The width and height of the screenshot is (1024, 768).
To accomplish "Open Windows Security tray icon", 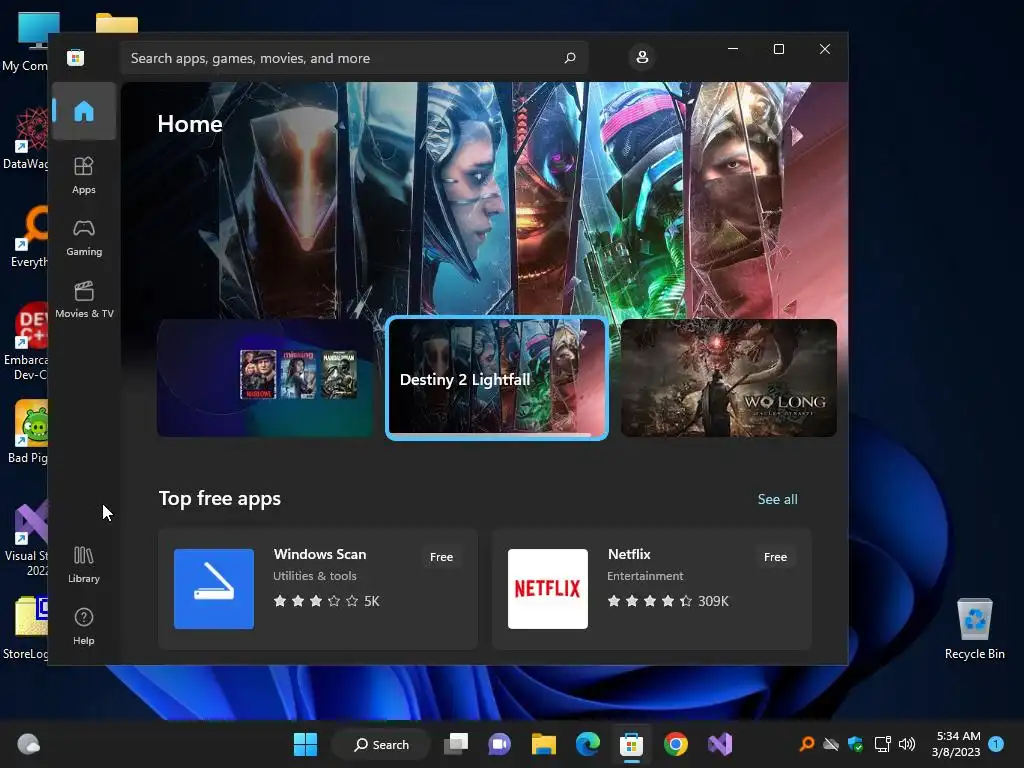I will click(856, 744).
